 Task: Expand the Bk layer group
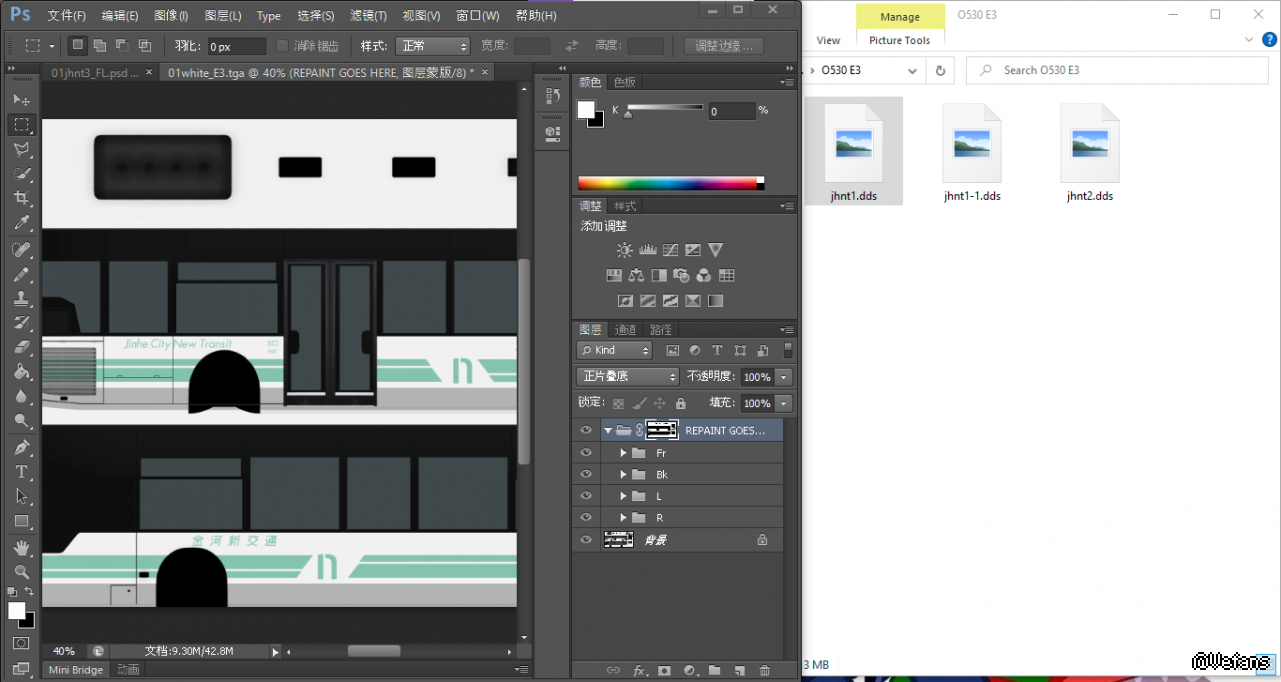[623, 475]
